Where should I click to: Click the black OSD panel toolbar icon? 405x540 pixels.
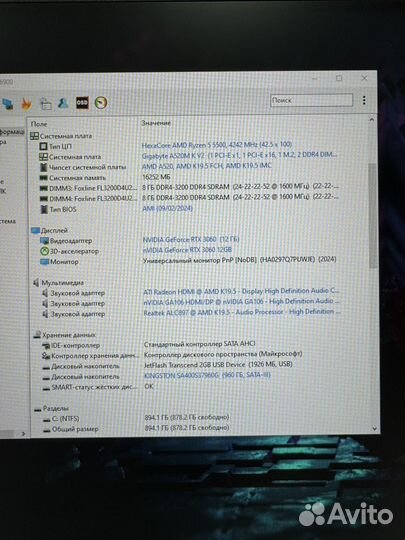point(82,103)
